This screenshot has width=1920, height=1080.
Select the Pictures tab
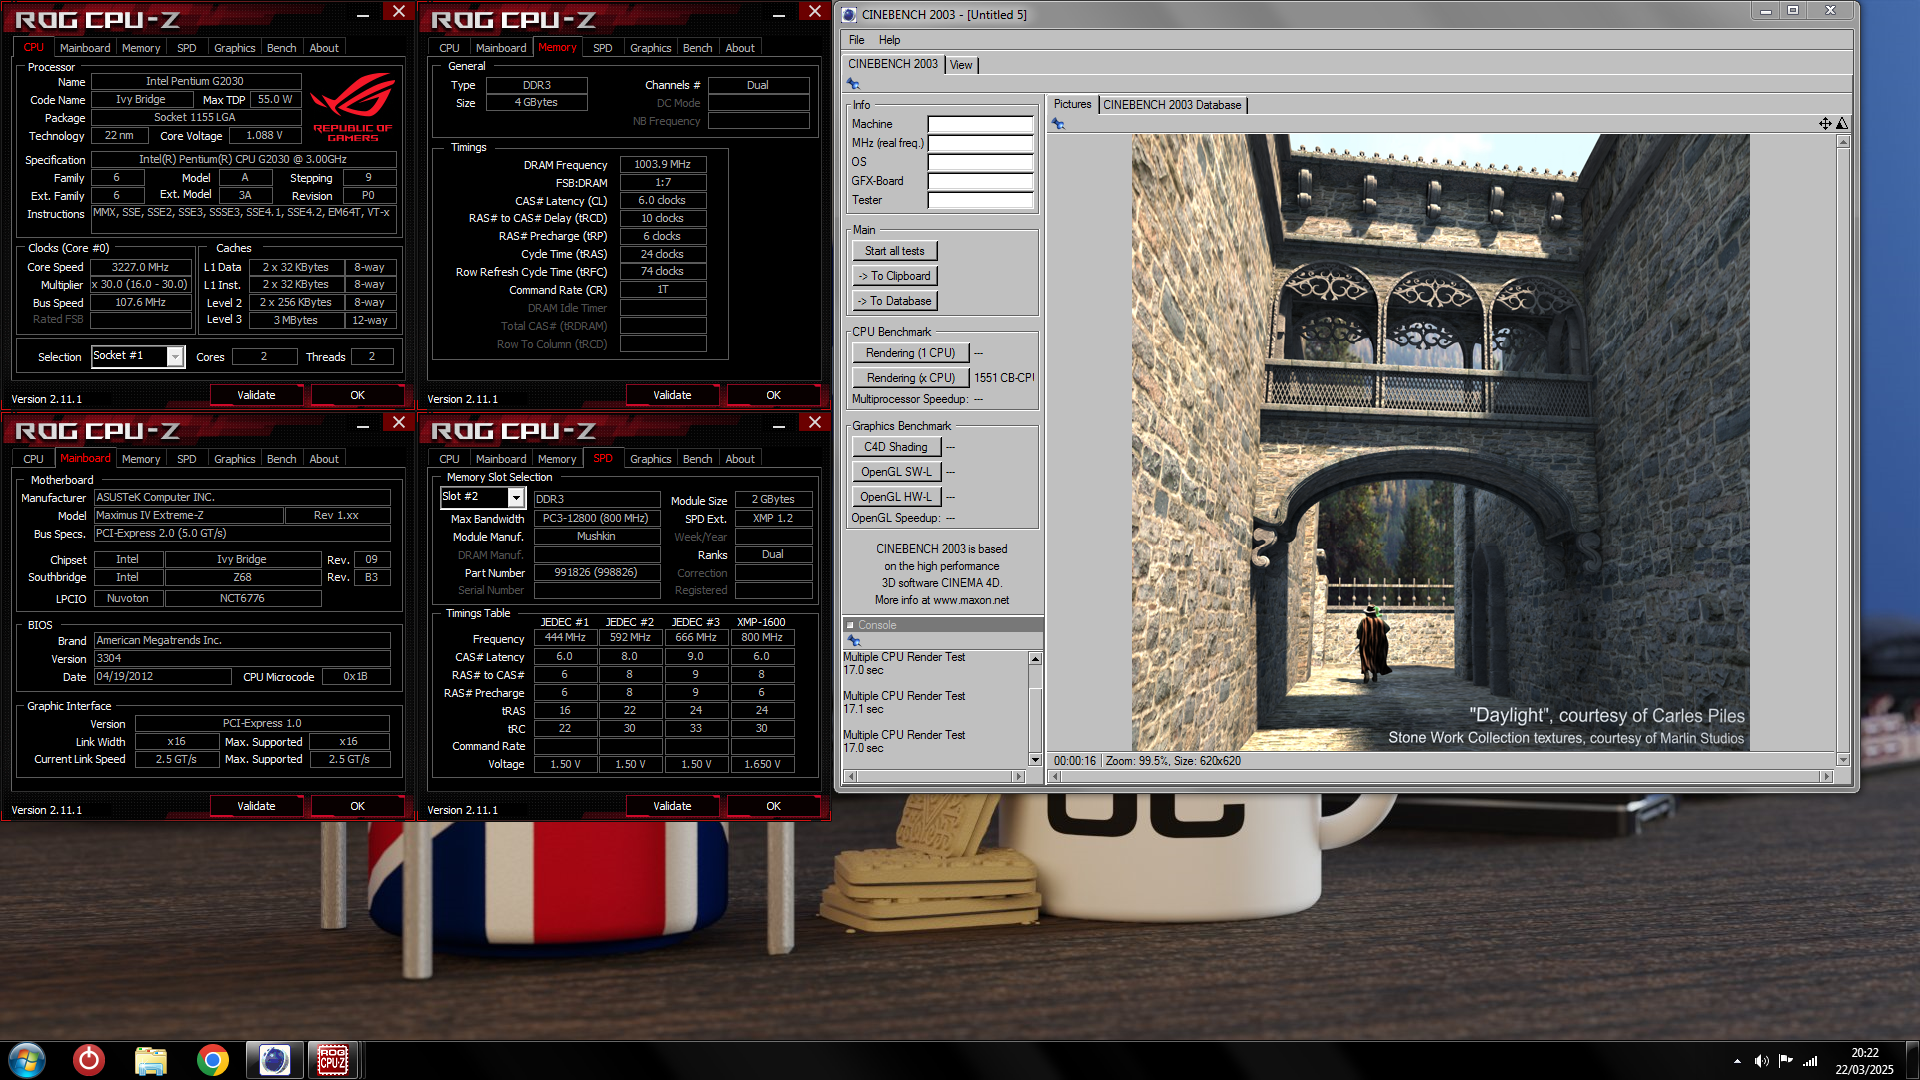[x=1072, y=104]
